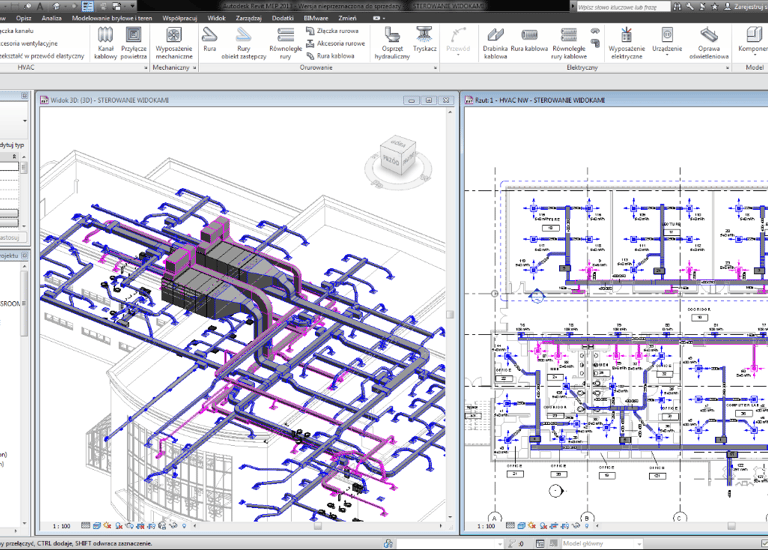Image resolution: width=768 pixels, height=550 pixels.
Task: Click the keyword search input field
Action: click(623, 6)
